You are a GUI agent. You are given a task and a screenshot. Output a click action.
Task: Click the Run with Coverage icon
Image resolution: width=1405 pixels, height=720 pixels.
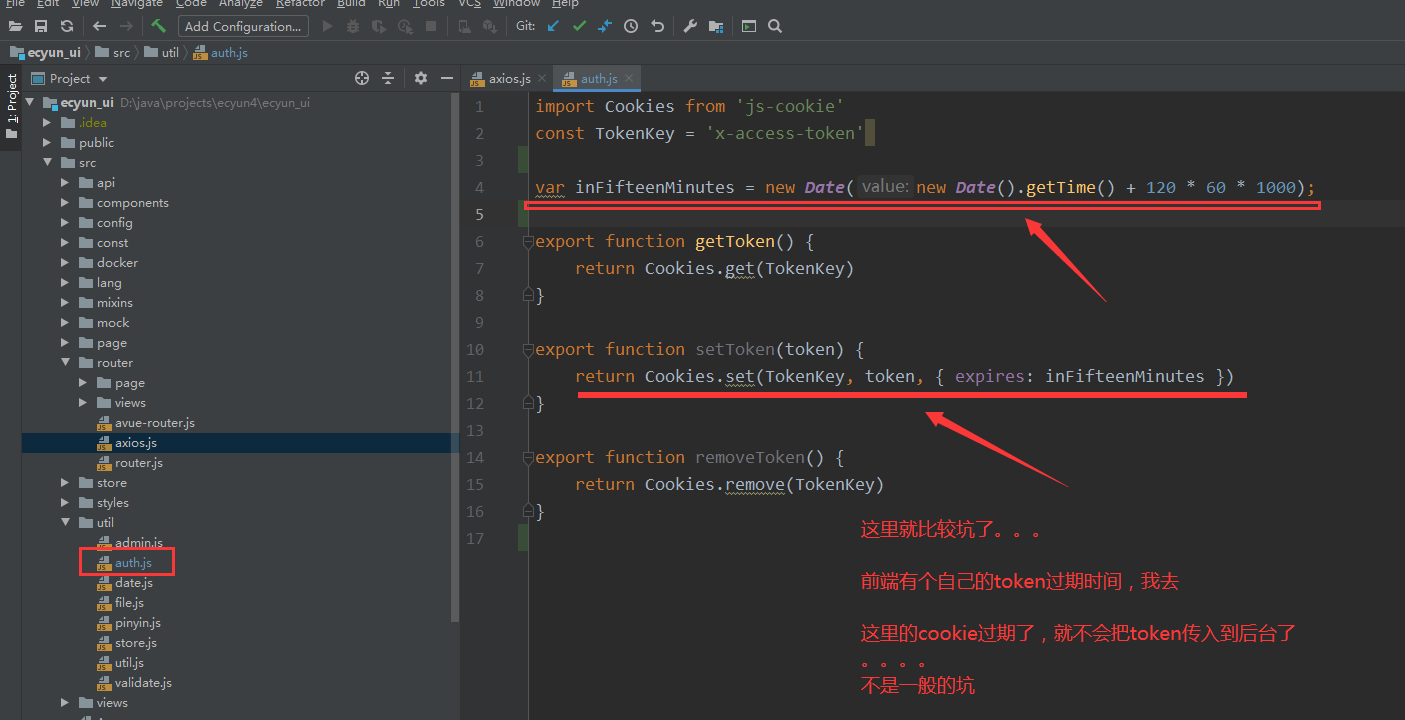379,26
